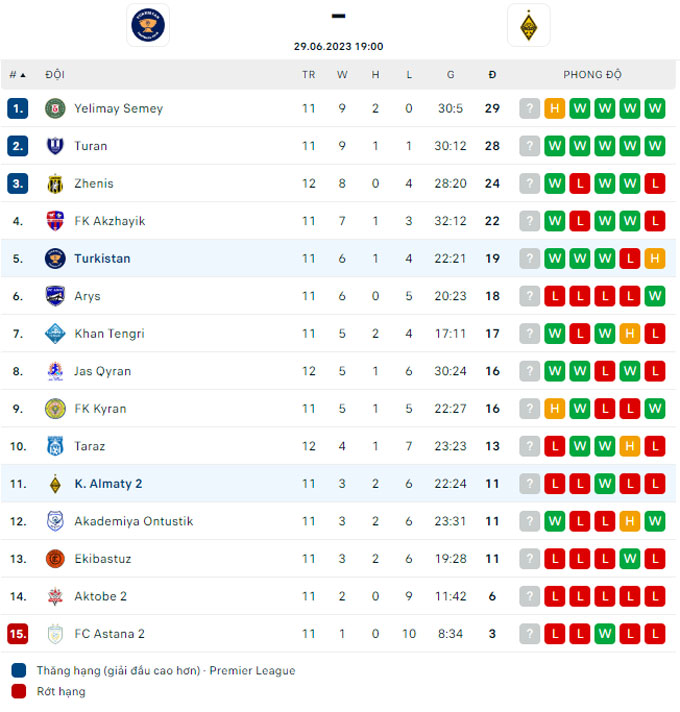Sort standings by the TR matches column
680x712 pixels.
coord(308,75)
